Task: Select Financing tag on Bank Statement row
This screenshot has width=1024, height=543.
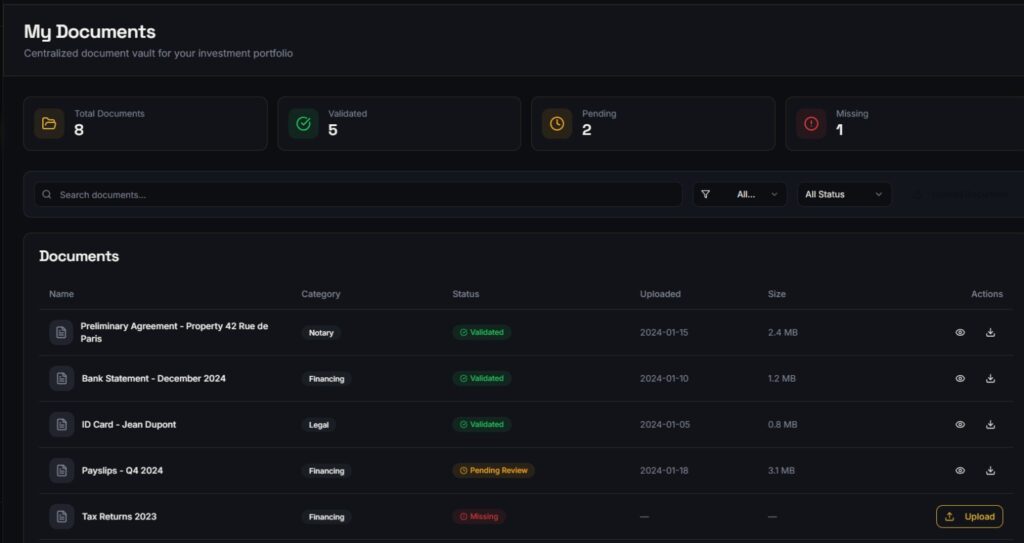Action: click(327, 379)
